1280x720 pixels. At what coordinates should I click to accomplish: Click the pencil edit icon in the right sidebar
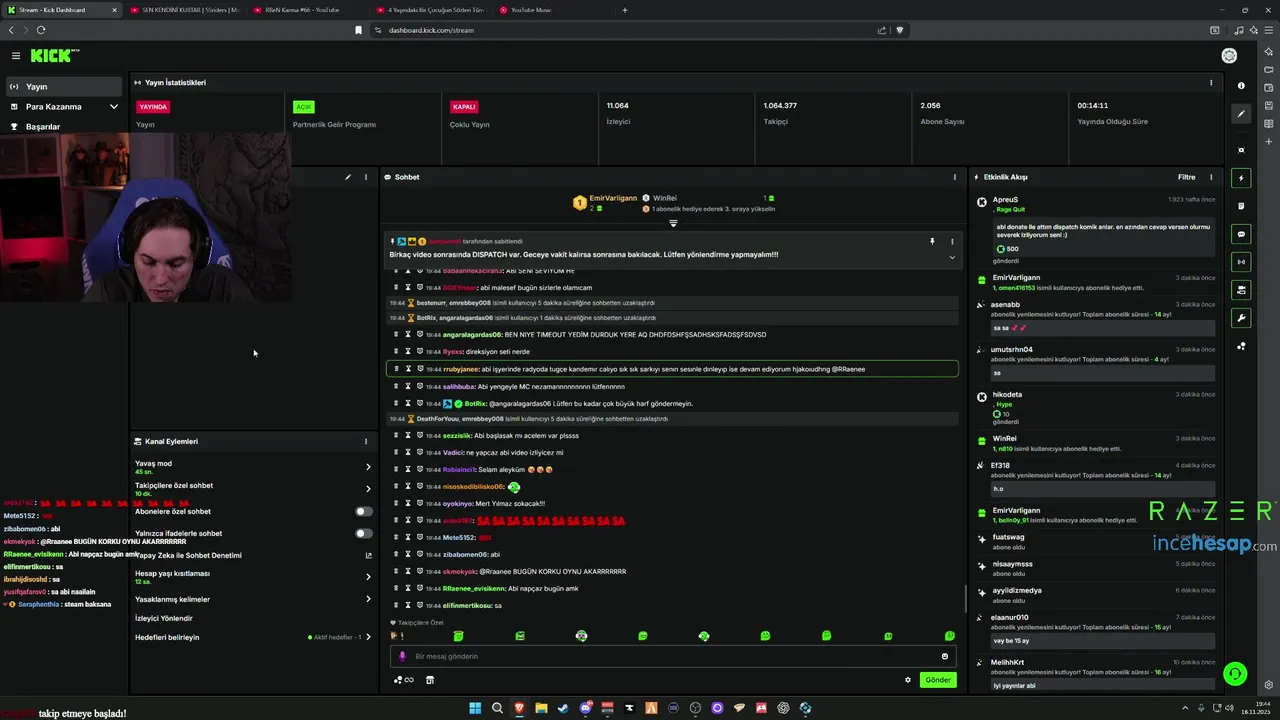click(x=1241, y=114)
